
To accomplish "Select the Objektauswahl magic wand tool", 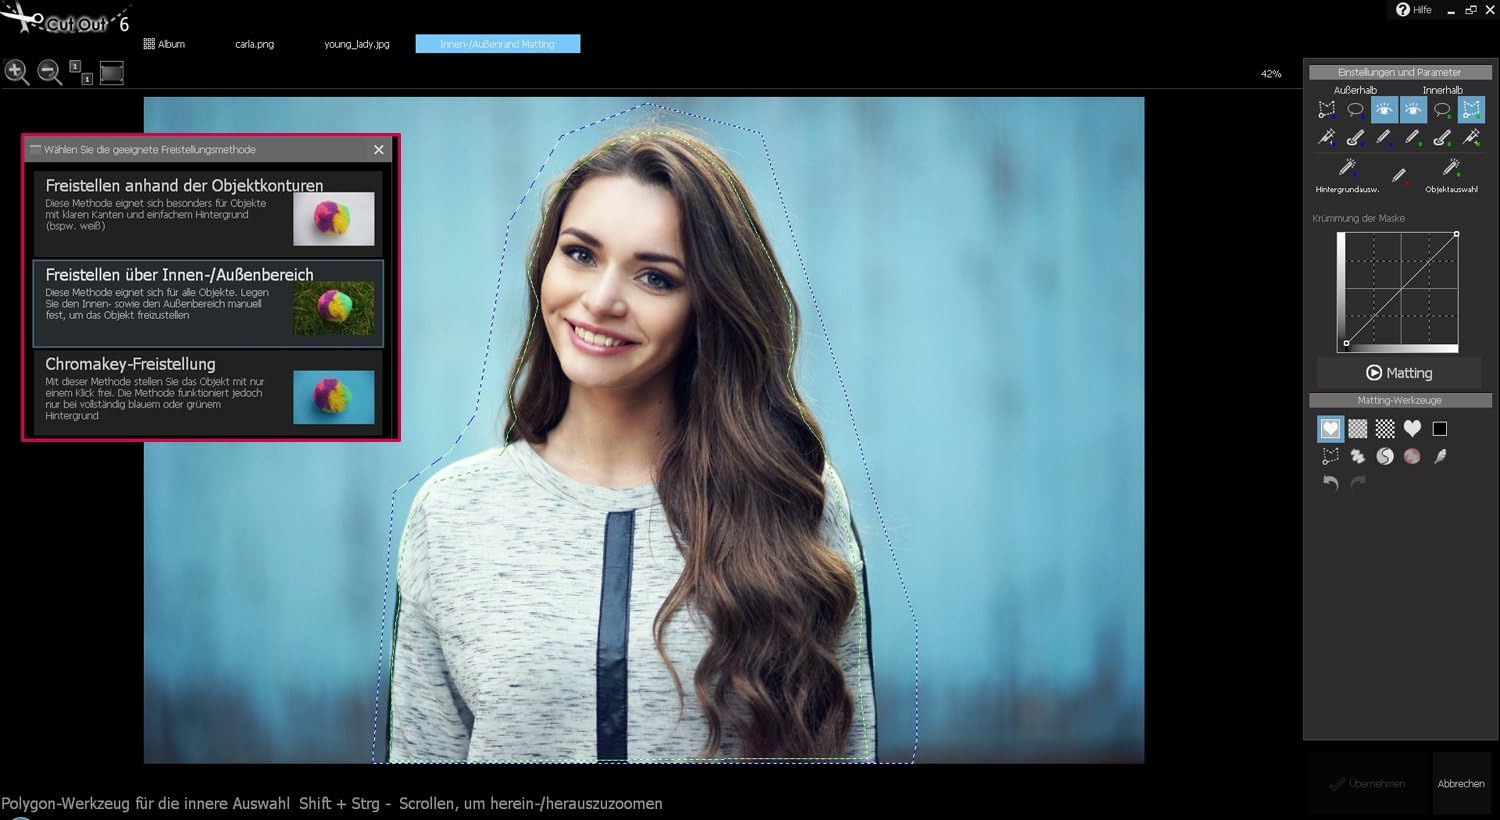I will click(1451, 168).
